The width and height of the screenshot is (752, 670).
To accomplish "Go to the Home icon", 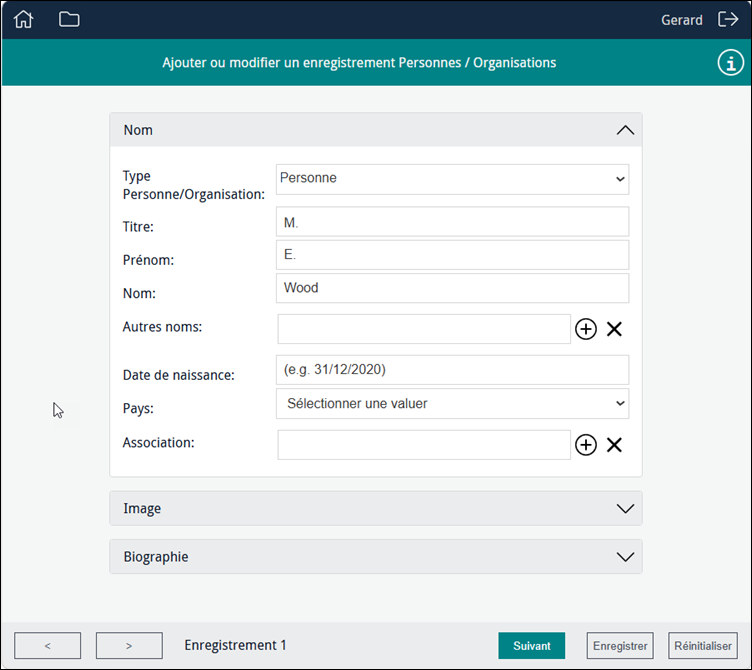I will (23, 20).
